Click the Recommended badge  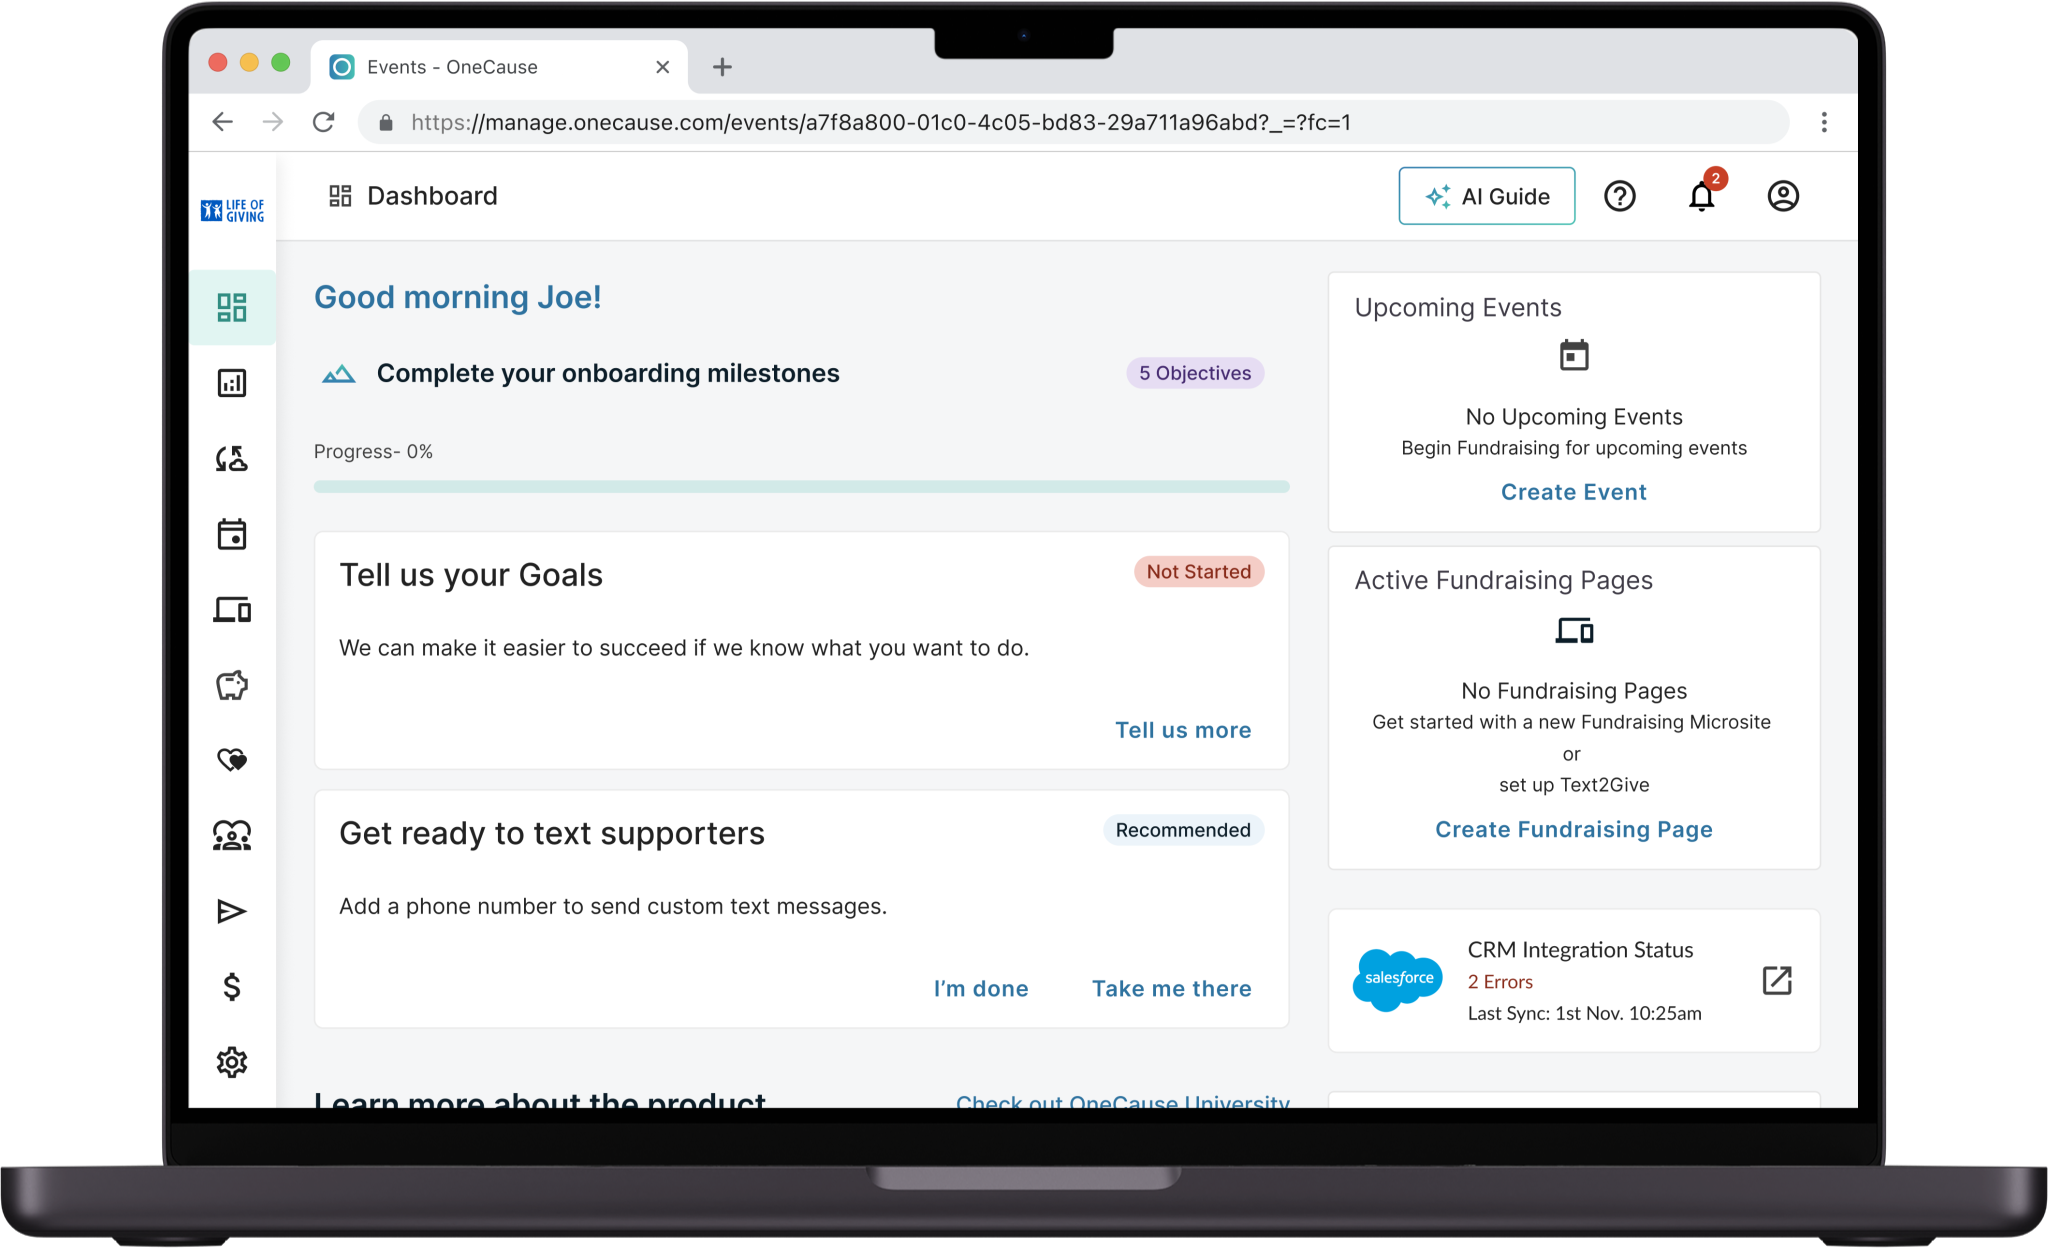coord(1183,830)
